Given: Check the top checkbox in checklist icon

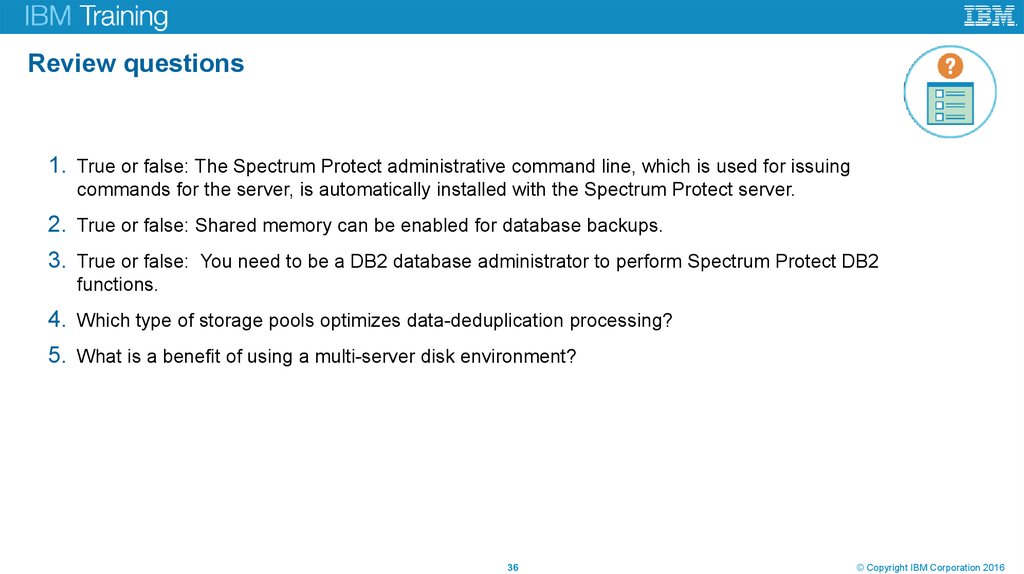Looking at the screenshot, I should [x=938, y=92].
